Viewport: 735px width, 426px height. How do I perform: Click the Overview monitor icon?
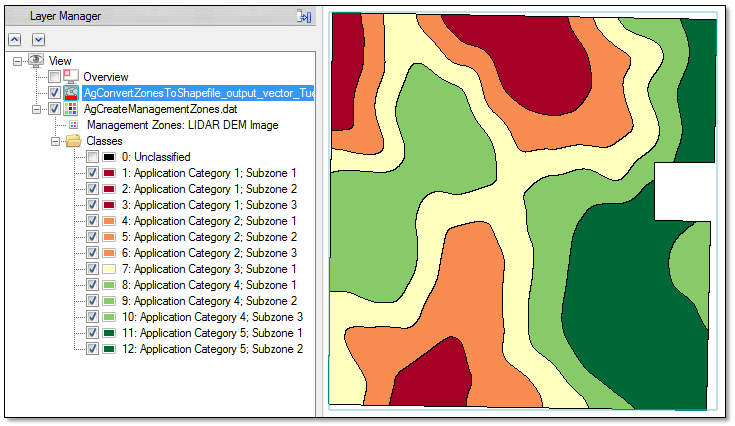tap(71, 77)
